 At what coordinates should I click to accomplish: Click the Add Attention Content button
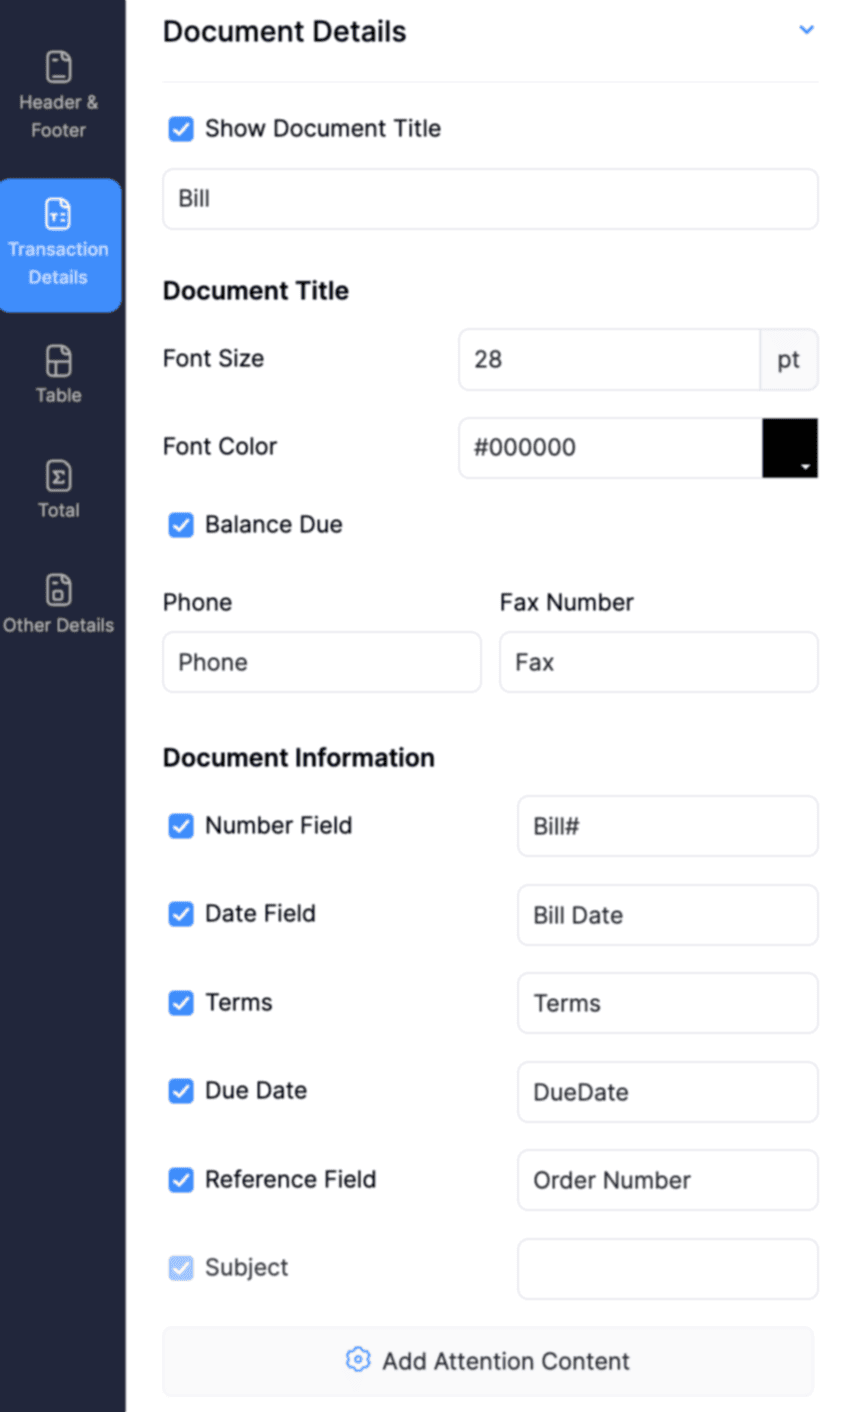(x=490, y=1360)
